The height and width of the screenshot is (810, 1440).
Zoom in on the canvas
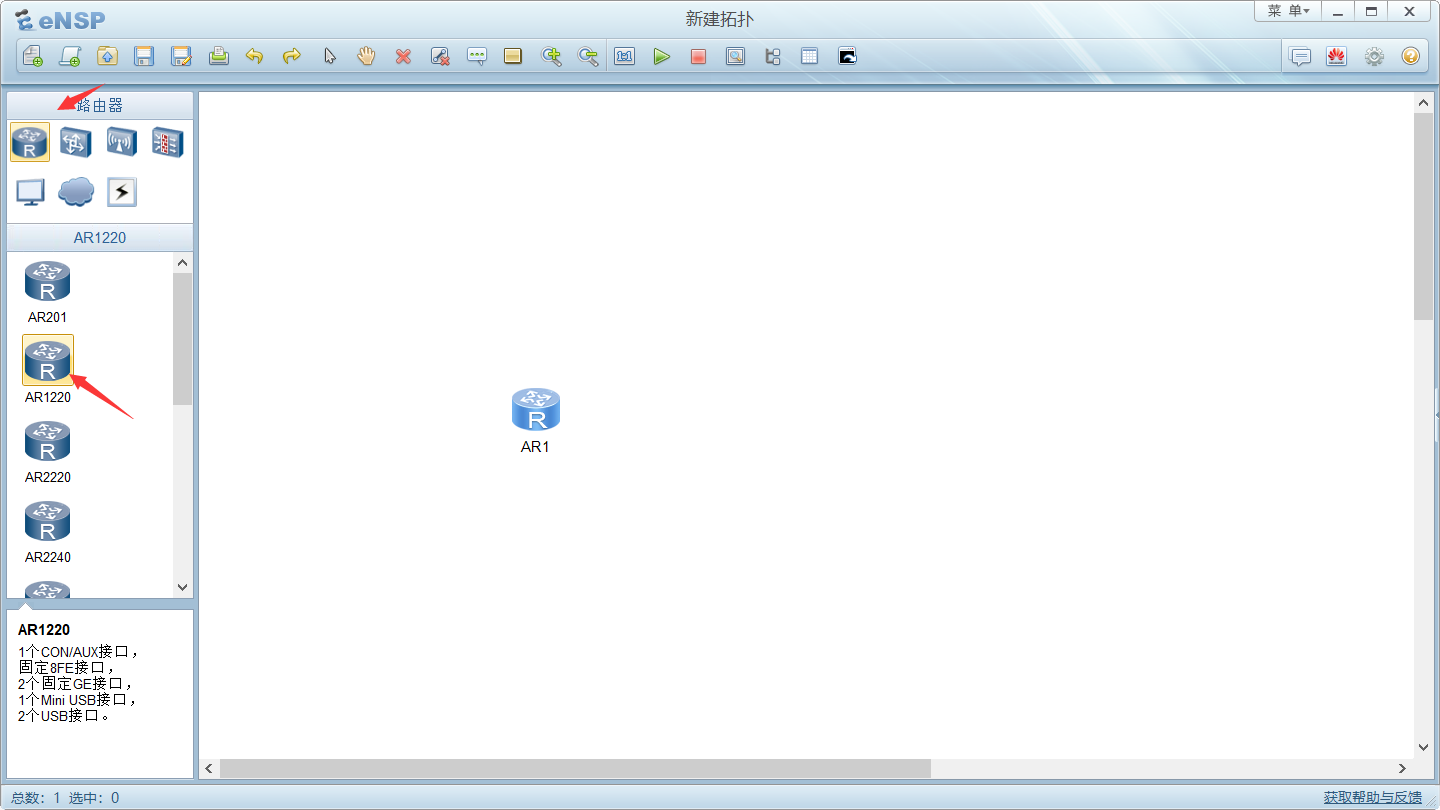click(x=551, y=56)
